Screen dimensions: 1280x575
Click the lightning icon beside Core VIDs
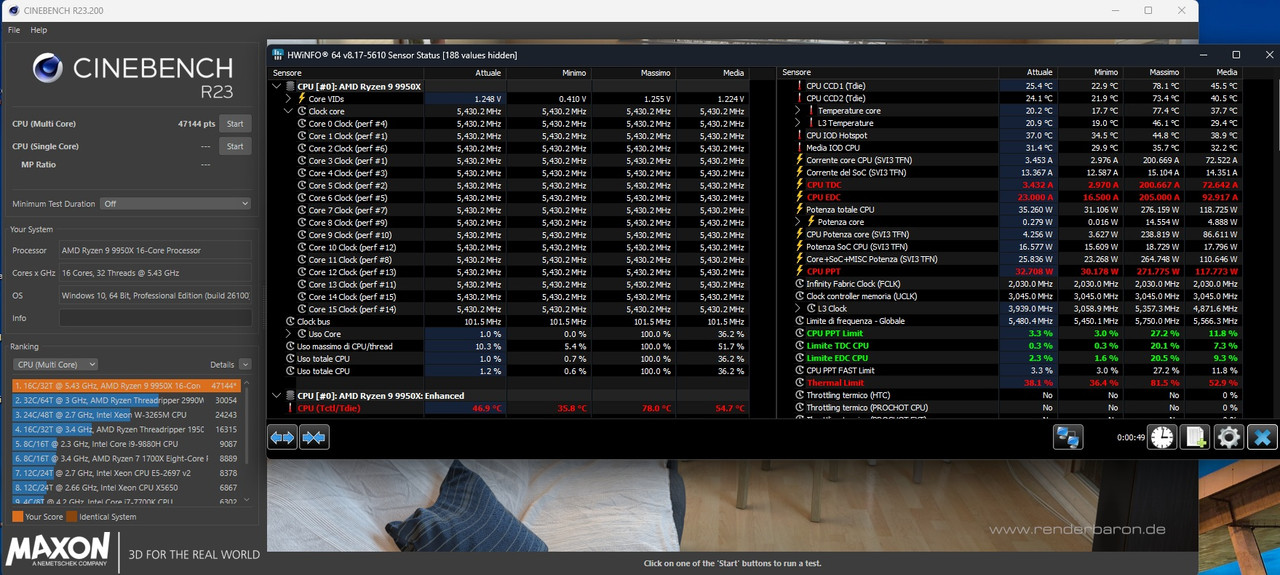pyautogui.click(x=302, y=99)
